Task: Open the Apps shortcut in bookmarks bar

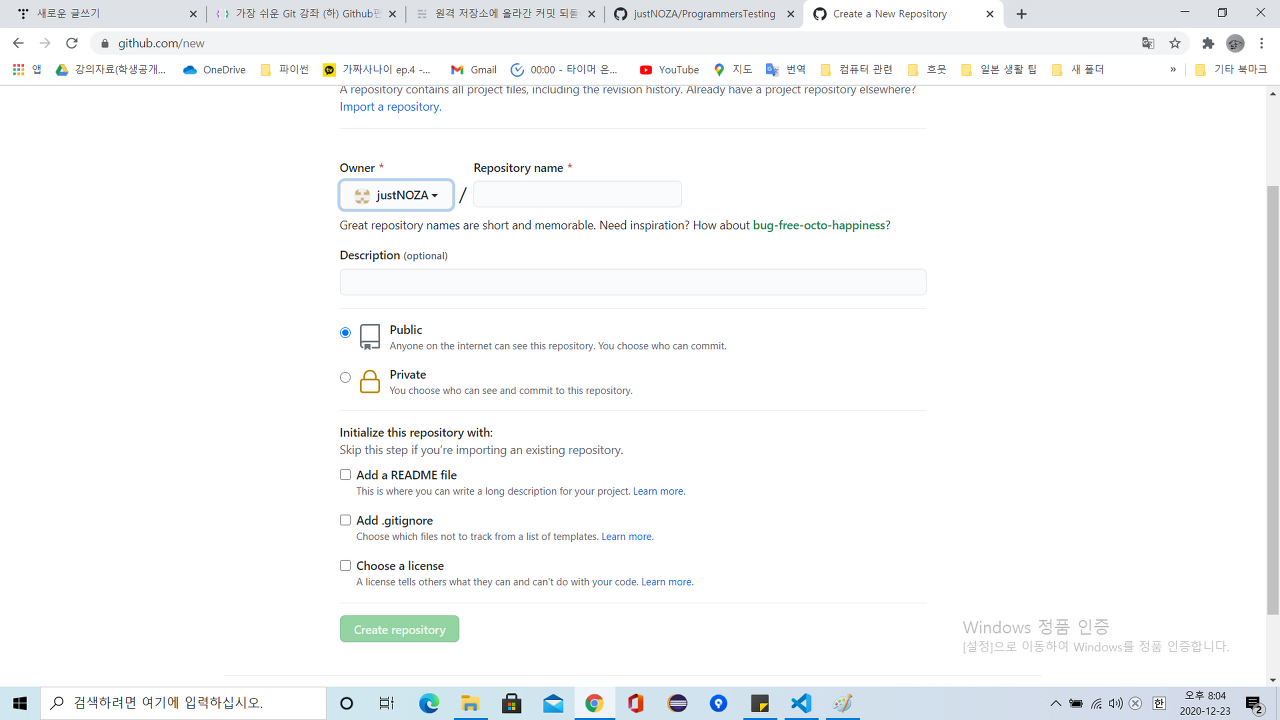Action: pyautogui.click(x=27, y=69)
